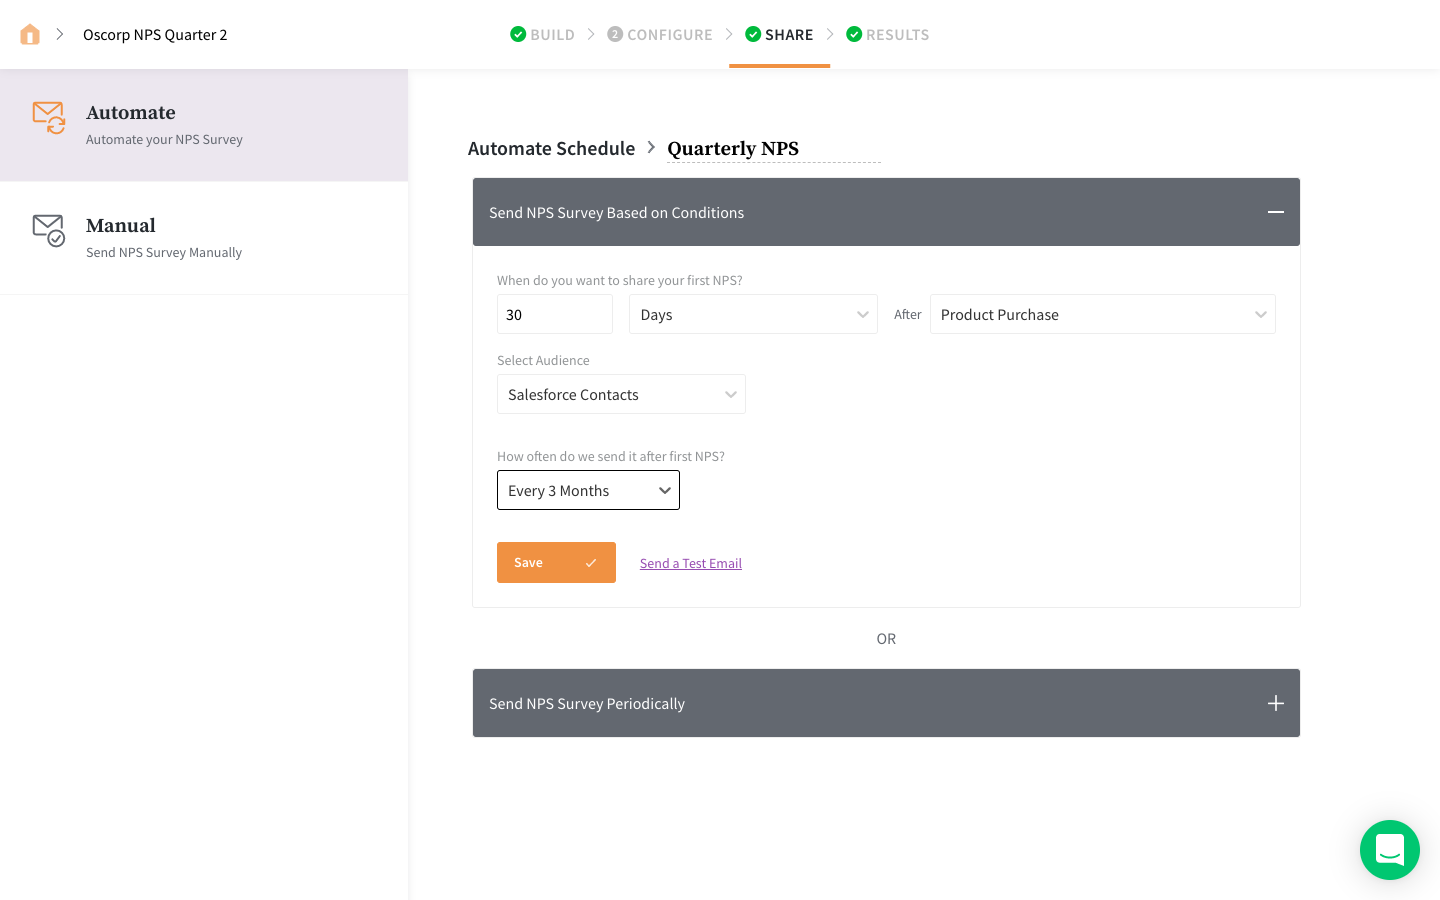Image resolution: width=1440 pixels, height=900 pixels.
Task: Go to the Build step
Action: (x=552, y=35)
